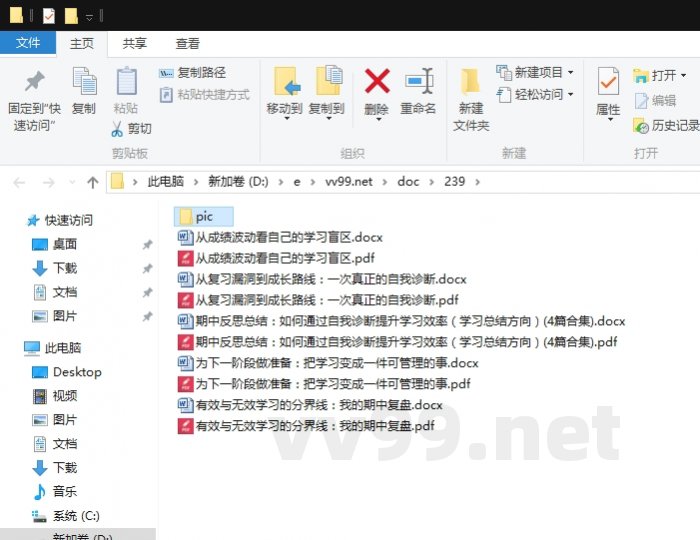
Task: Click the title bar new folder icon
Action: tap(71, 16)
